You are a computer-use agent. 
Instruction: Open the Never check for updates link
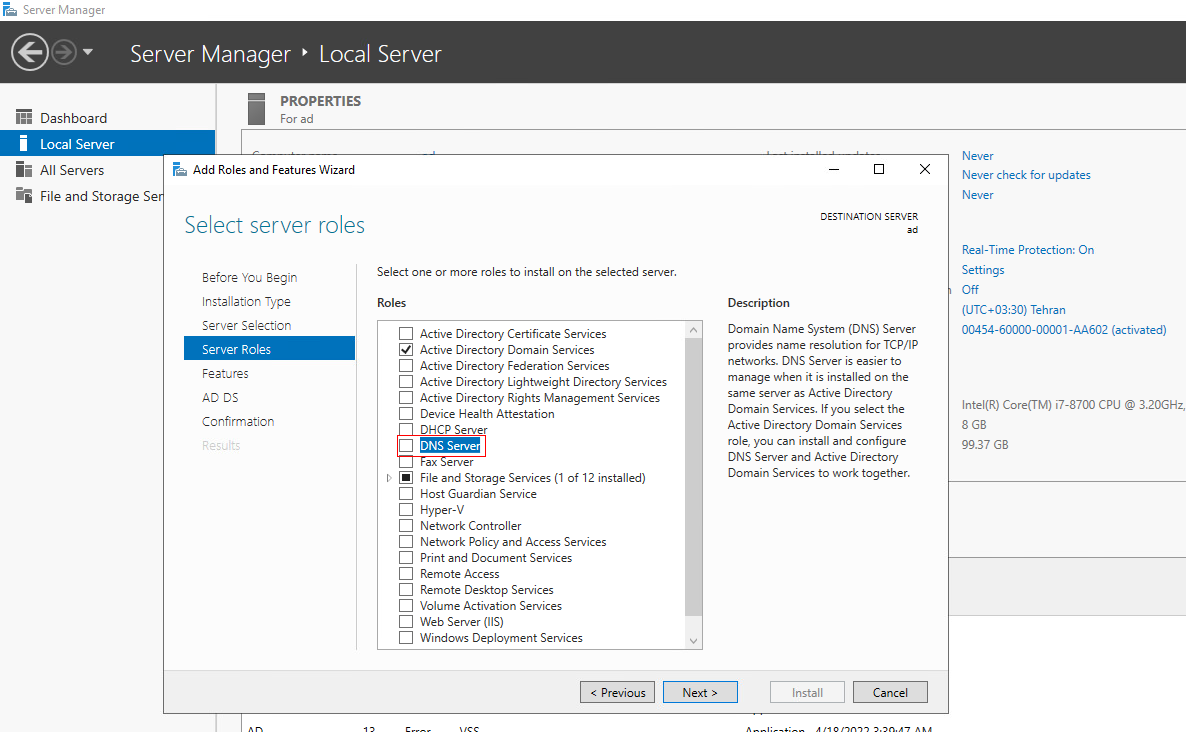(x=1026, y=175)
